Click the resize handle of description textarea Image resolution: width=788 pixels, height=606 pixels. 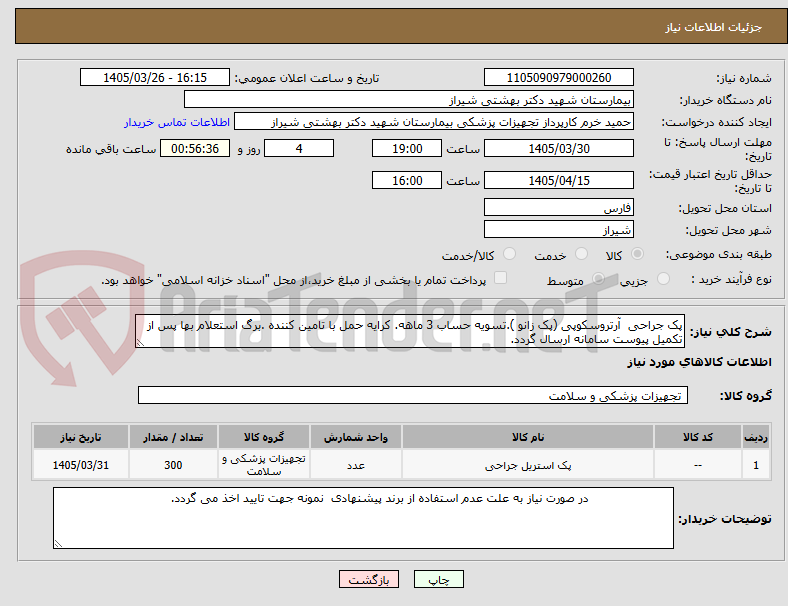140,343
